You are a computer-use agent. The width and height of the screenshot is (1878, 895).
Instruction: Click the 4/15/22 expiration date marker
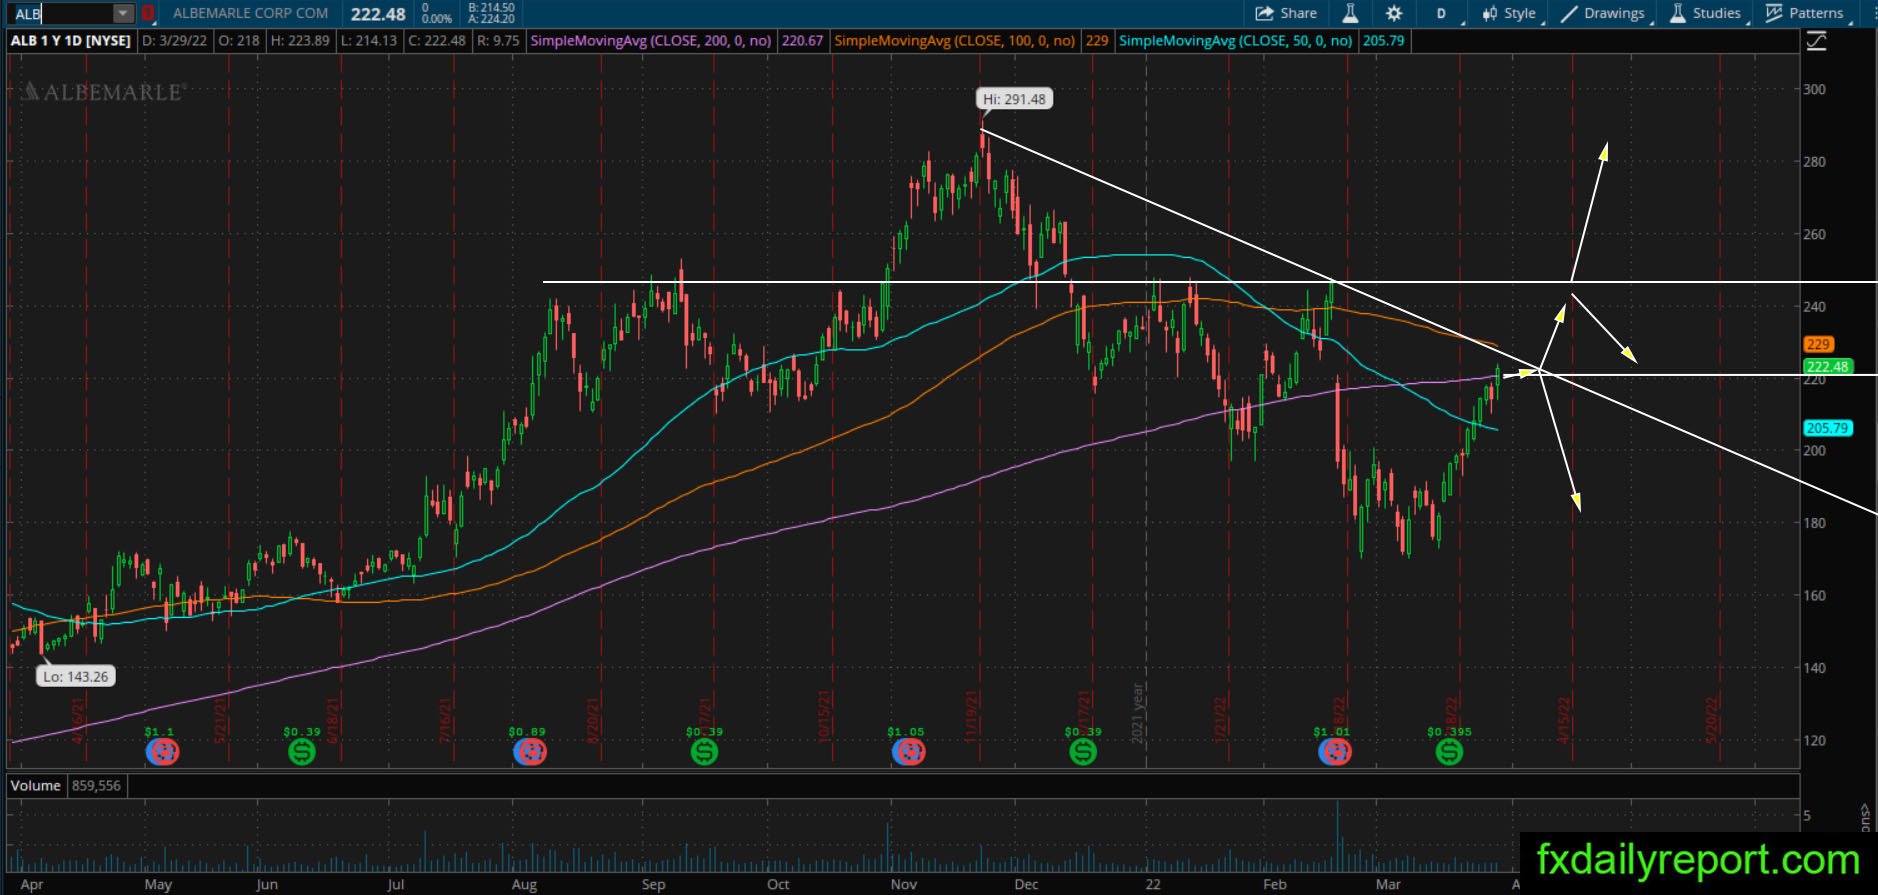click(x=1565, y=720)
